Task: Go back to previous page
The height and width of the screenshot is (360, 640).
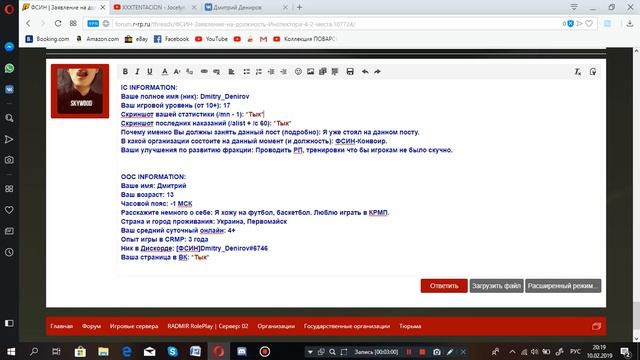Action: click(x=28, y=24)
